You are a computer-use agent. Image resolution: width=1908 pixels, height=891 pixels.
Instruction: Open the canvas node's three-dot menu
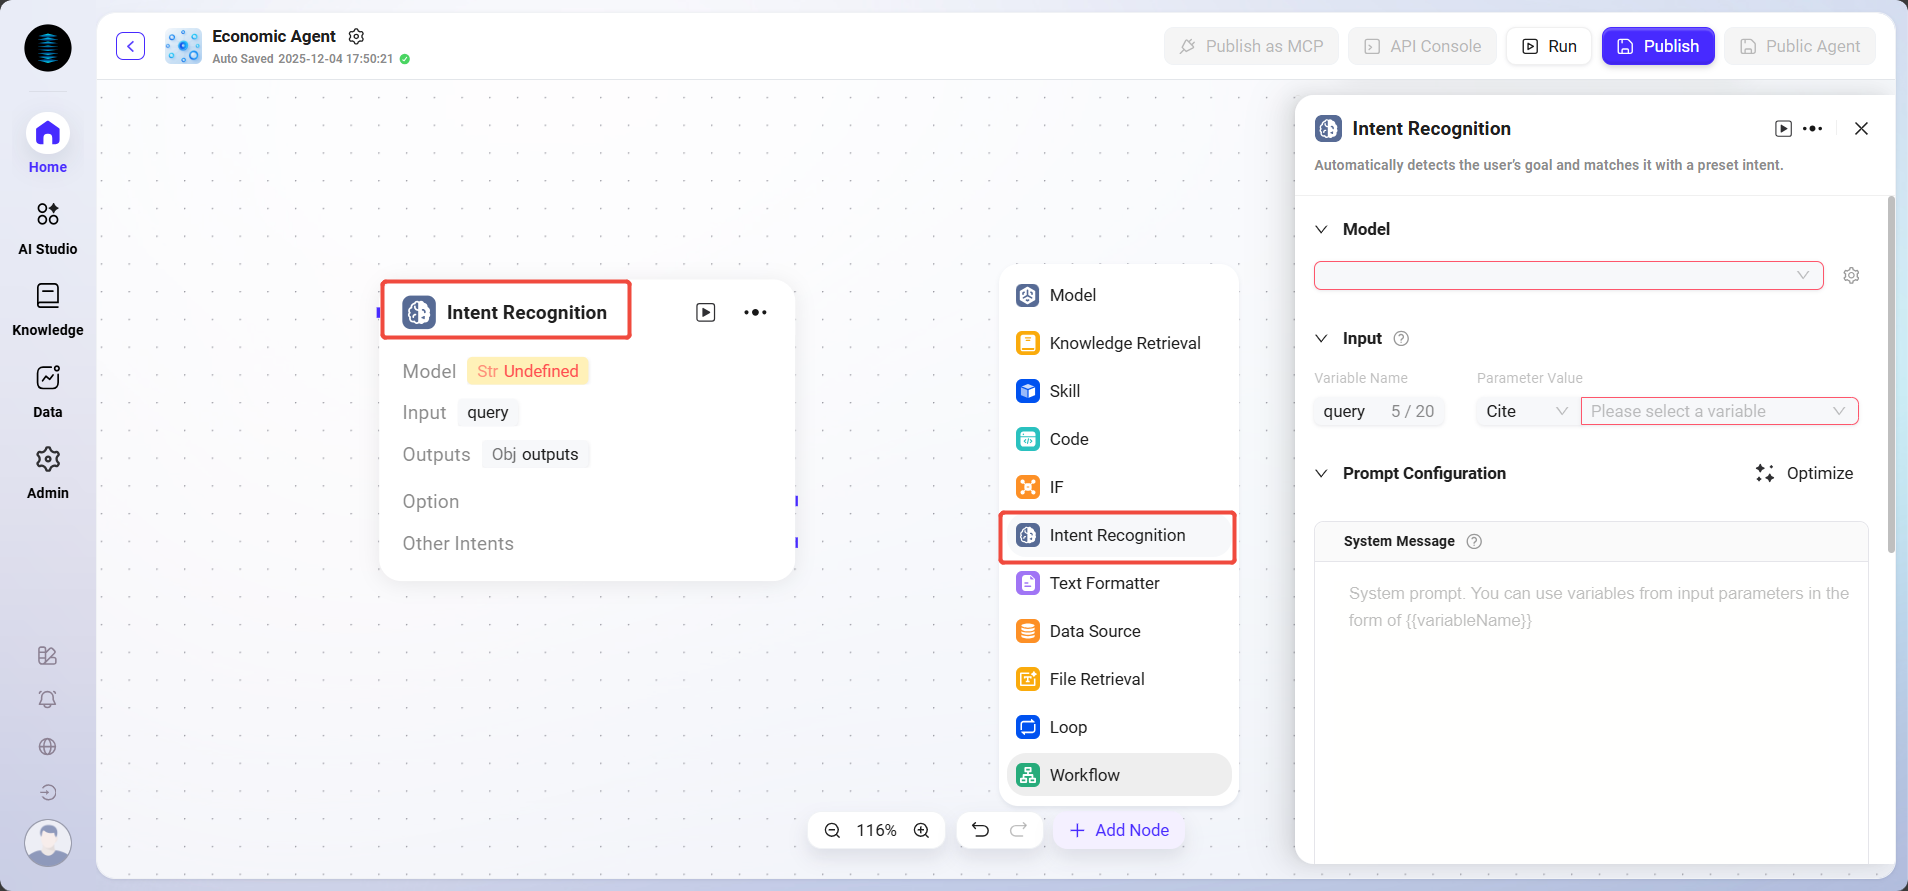tap(755, 312)
